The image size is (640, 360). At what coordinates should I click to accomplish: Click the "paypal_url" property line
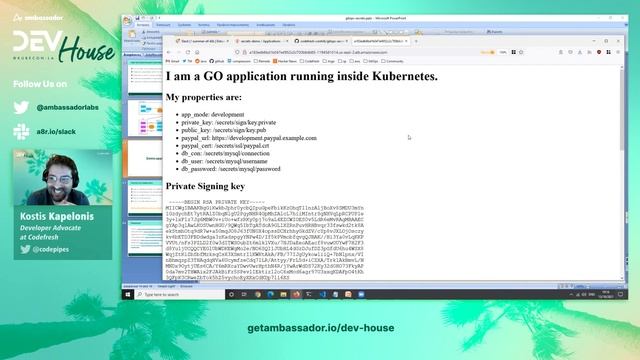tap(249, 138)
